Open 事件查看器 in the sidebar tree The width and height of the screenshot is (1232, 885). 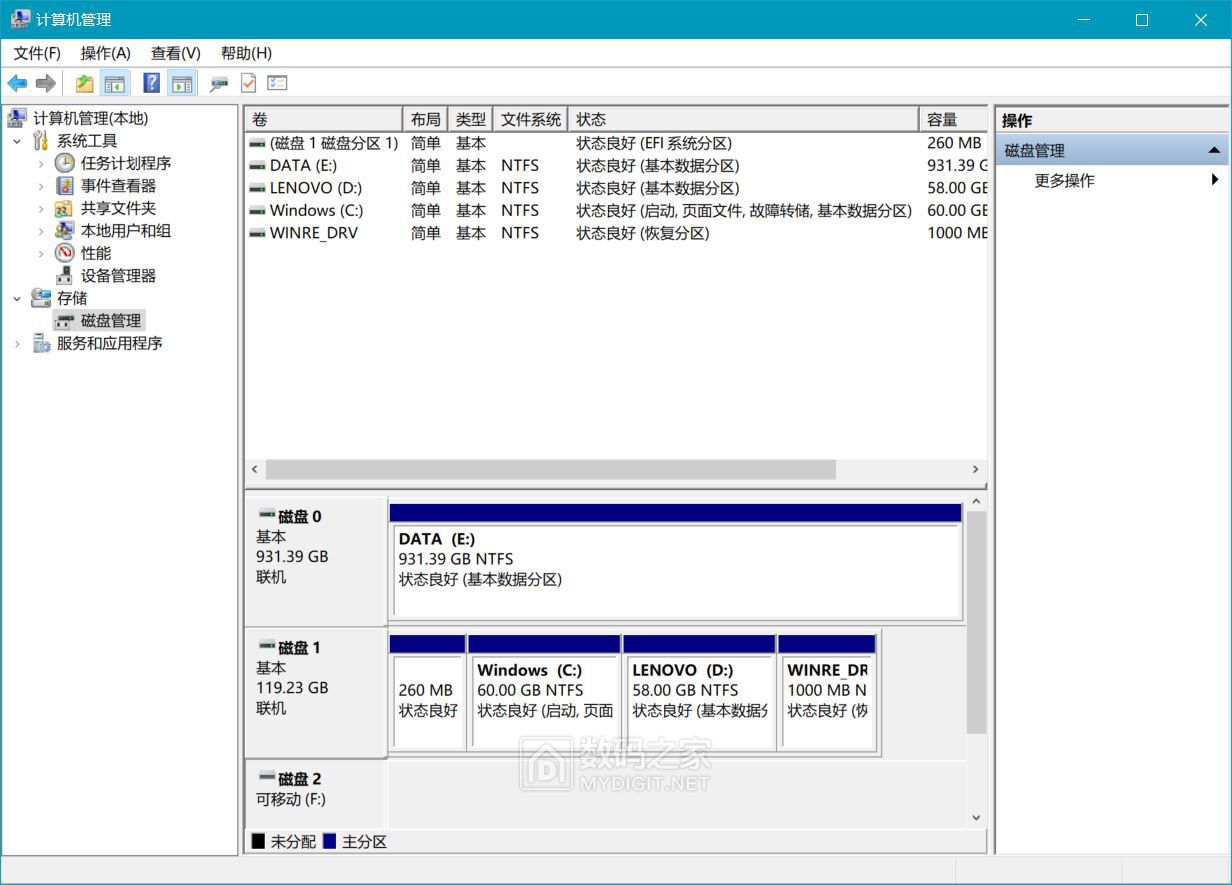(x=118, y=186)
